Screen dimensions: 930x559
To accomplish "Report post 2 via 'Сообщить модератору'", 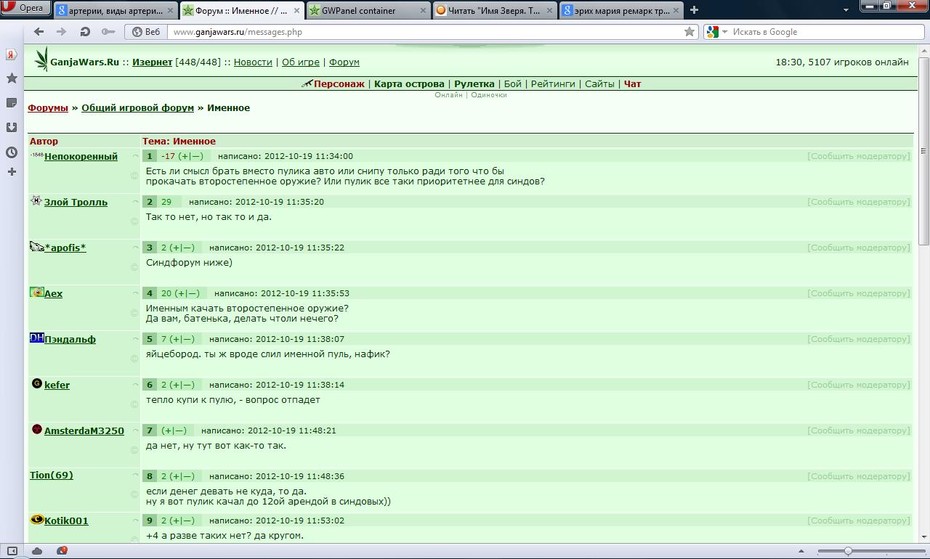I will [858, 202].
